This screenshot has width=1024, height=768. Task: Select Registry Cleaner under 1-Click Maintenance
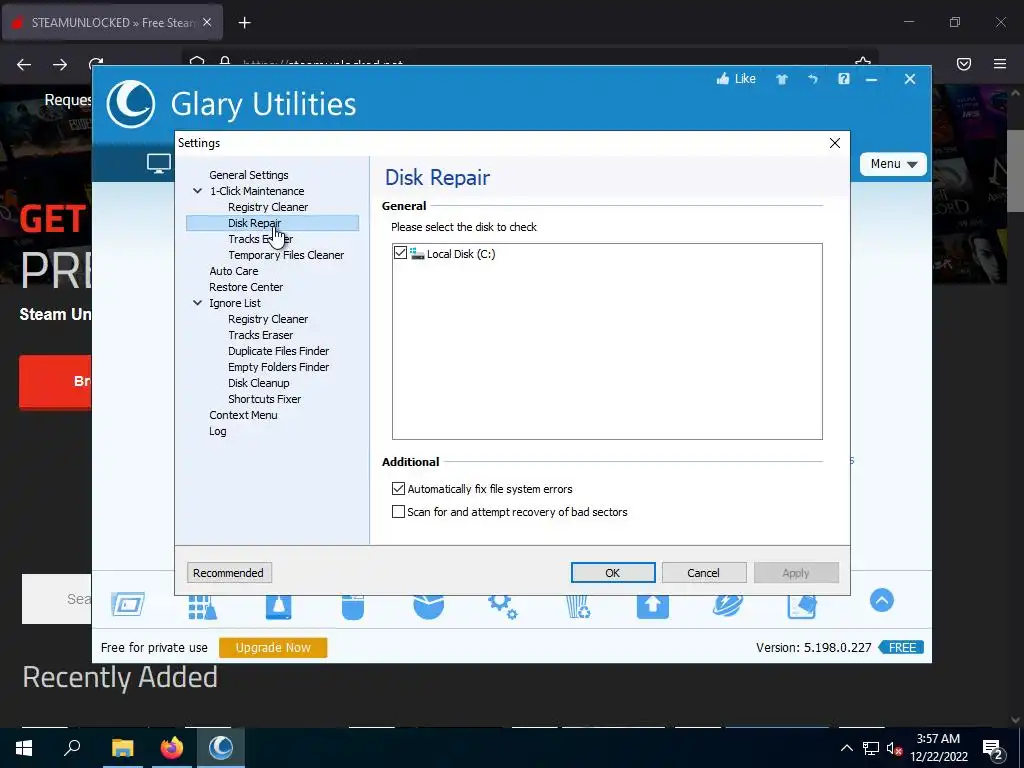click(x=268, y=207)
